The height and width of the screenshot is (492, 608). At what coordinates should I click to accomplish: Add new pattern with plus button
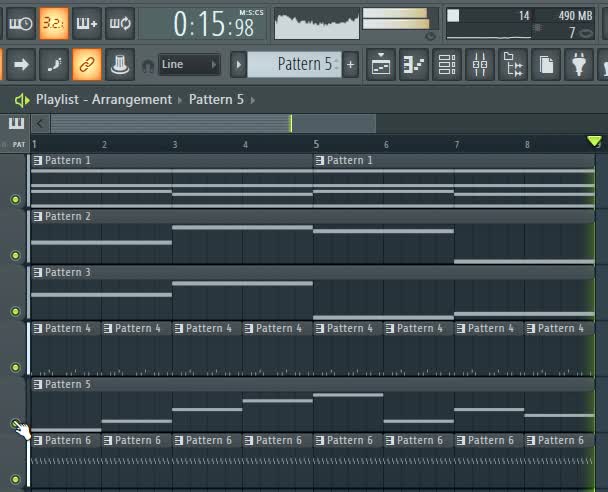pos(350,65)
